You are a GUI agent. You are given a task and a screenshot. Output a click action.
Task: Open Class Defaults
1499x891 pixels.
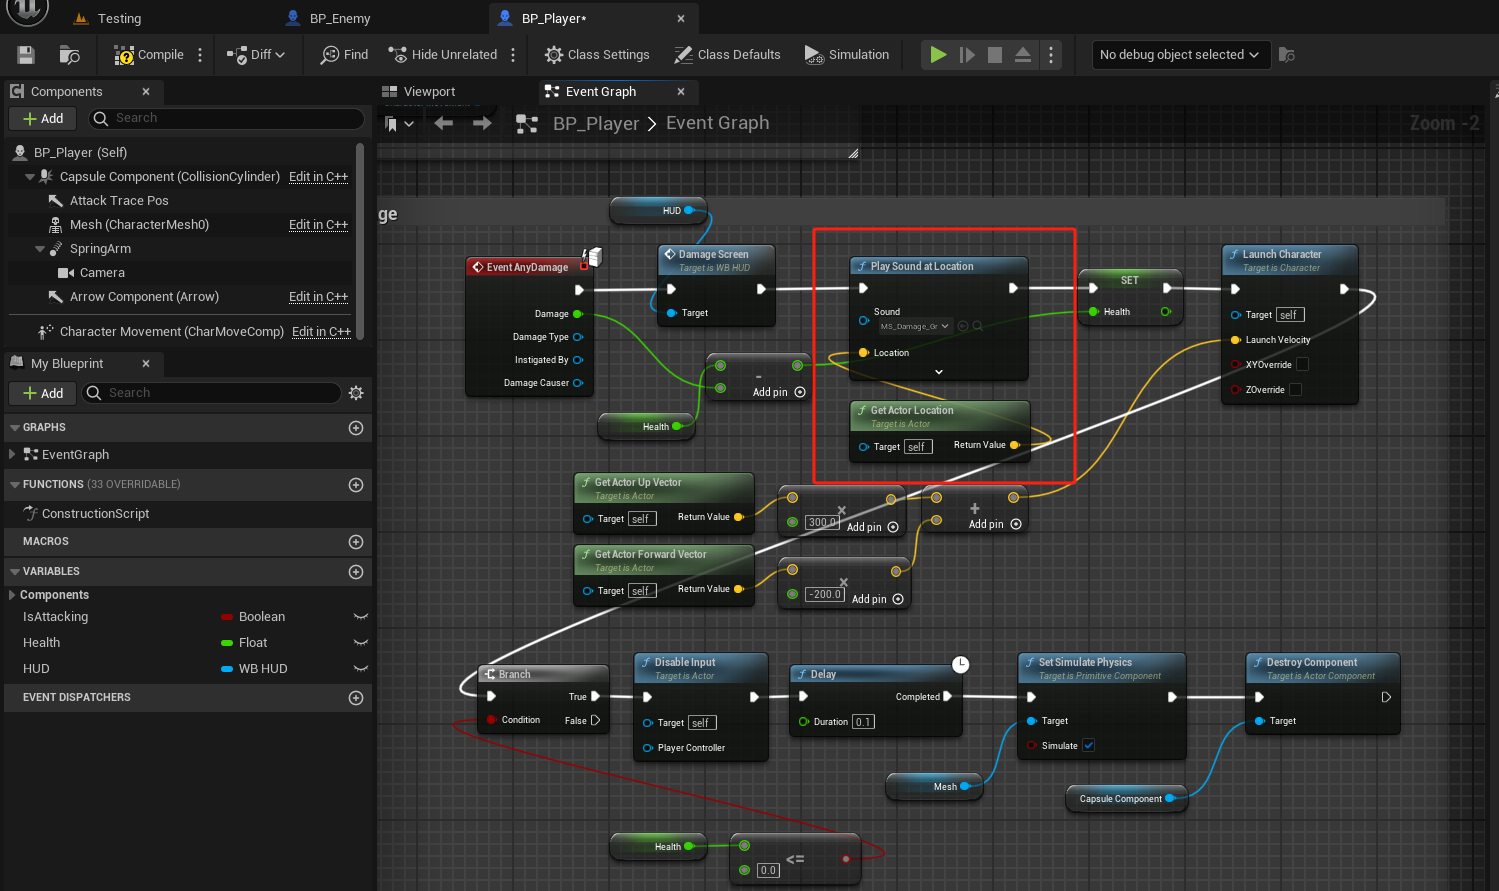pos(727,55)
